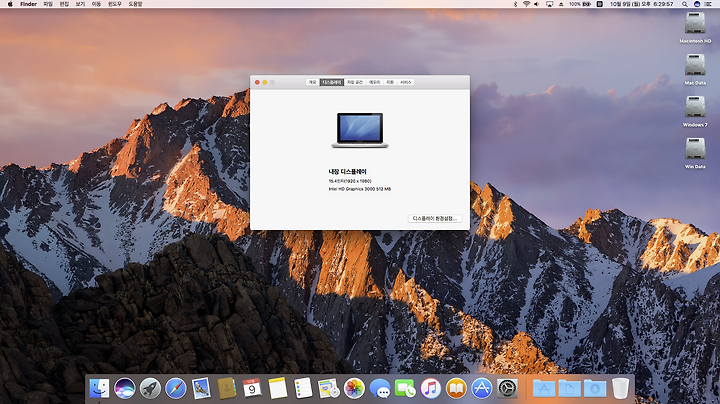Open 이동 (Go) menu
The image size is (720, 404).
pos(96,4)
